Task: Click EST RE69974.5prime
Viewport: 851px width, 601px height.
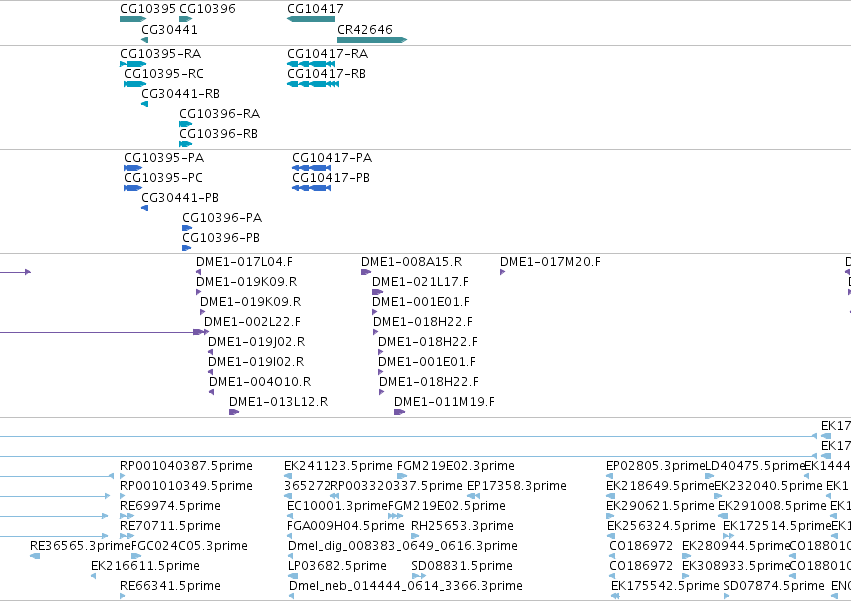Action: click(x=127, y=516)
